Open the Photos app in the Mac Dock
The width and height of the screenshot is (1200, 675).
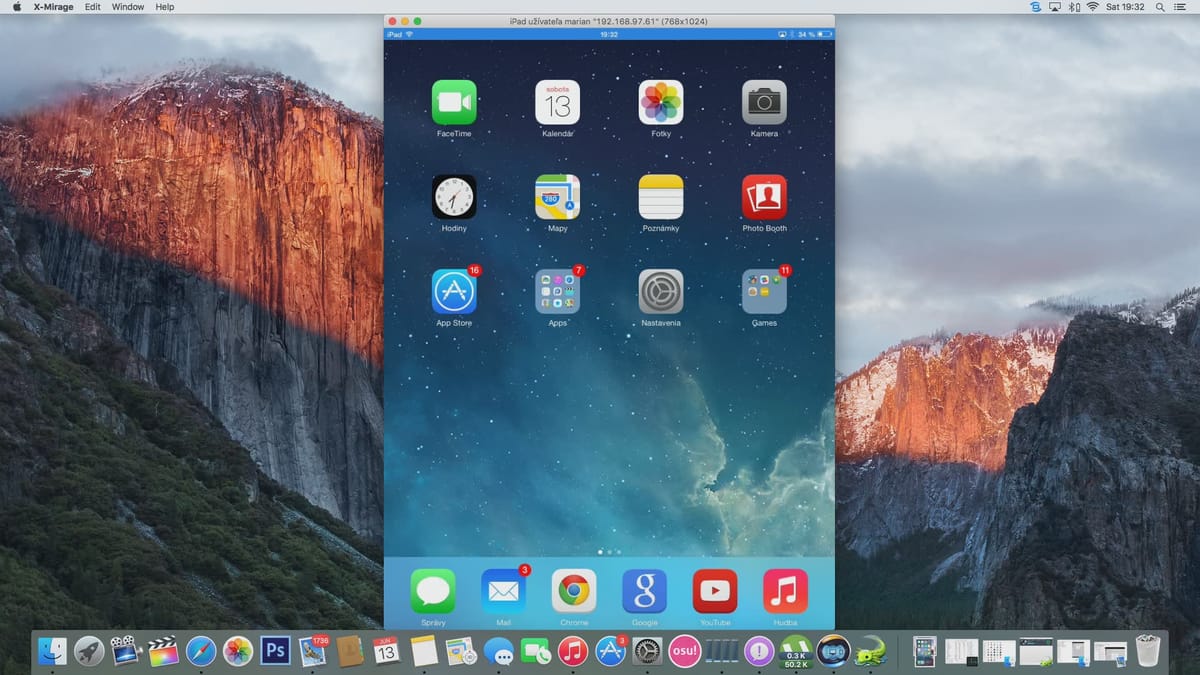click(238, 652)
